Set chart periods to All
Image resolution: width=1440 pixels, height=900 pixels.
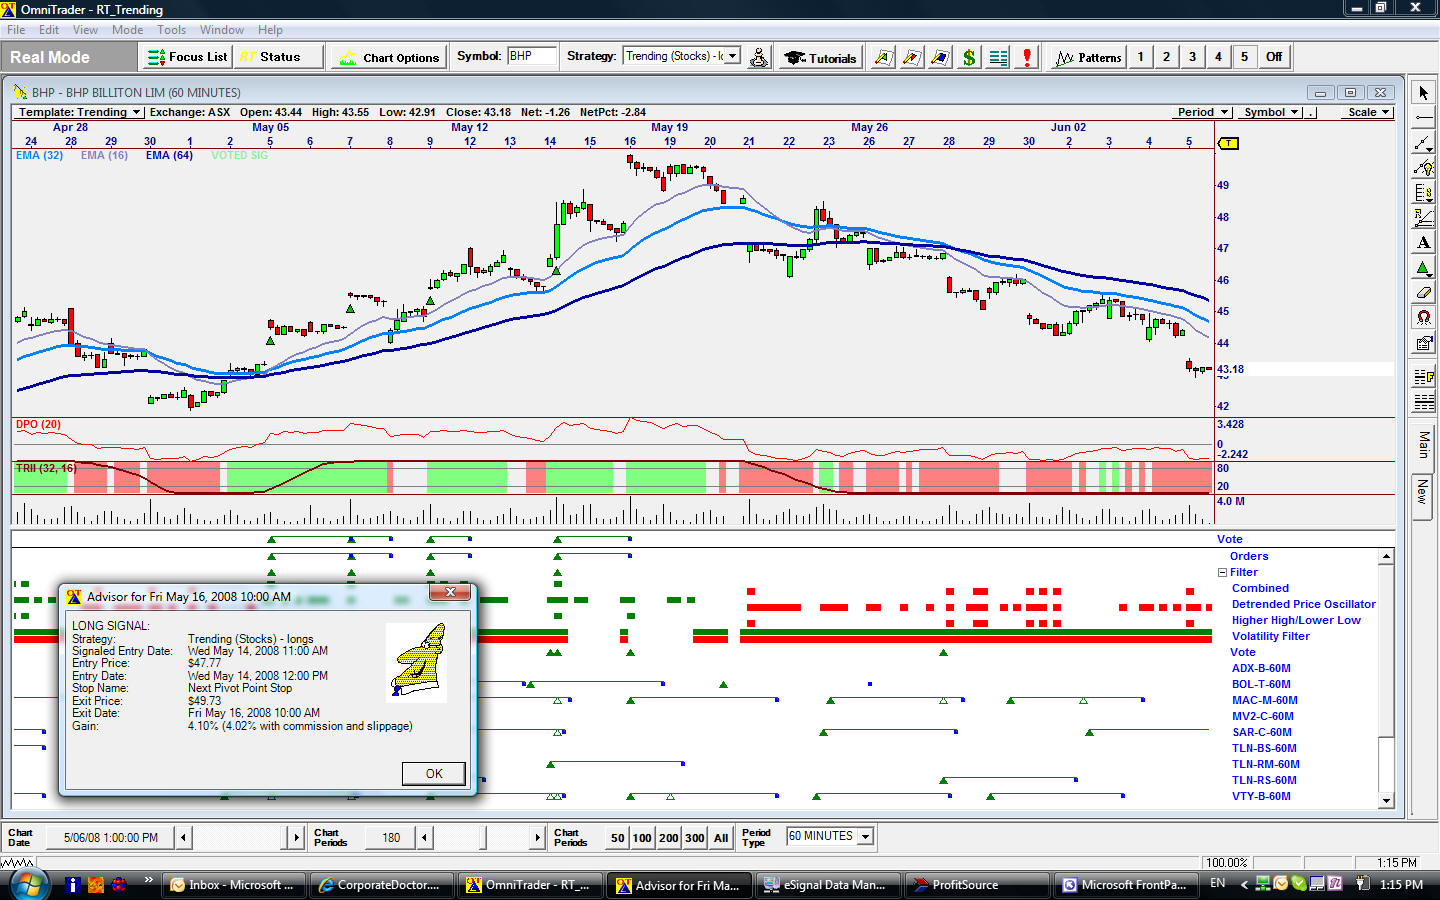coord(721,838)
